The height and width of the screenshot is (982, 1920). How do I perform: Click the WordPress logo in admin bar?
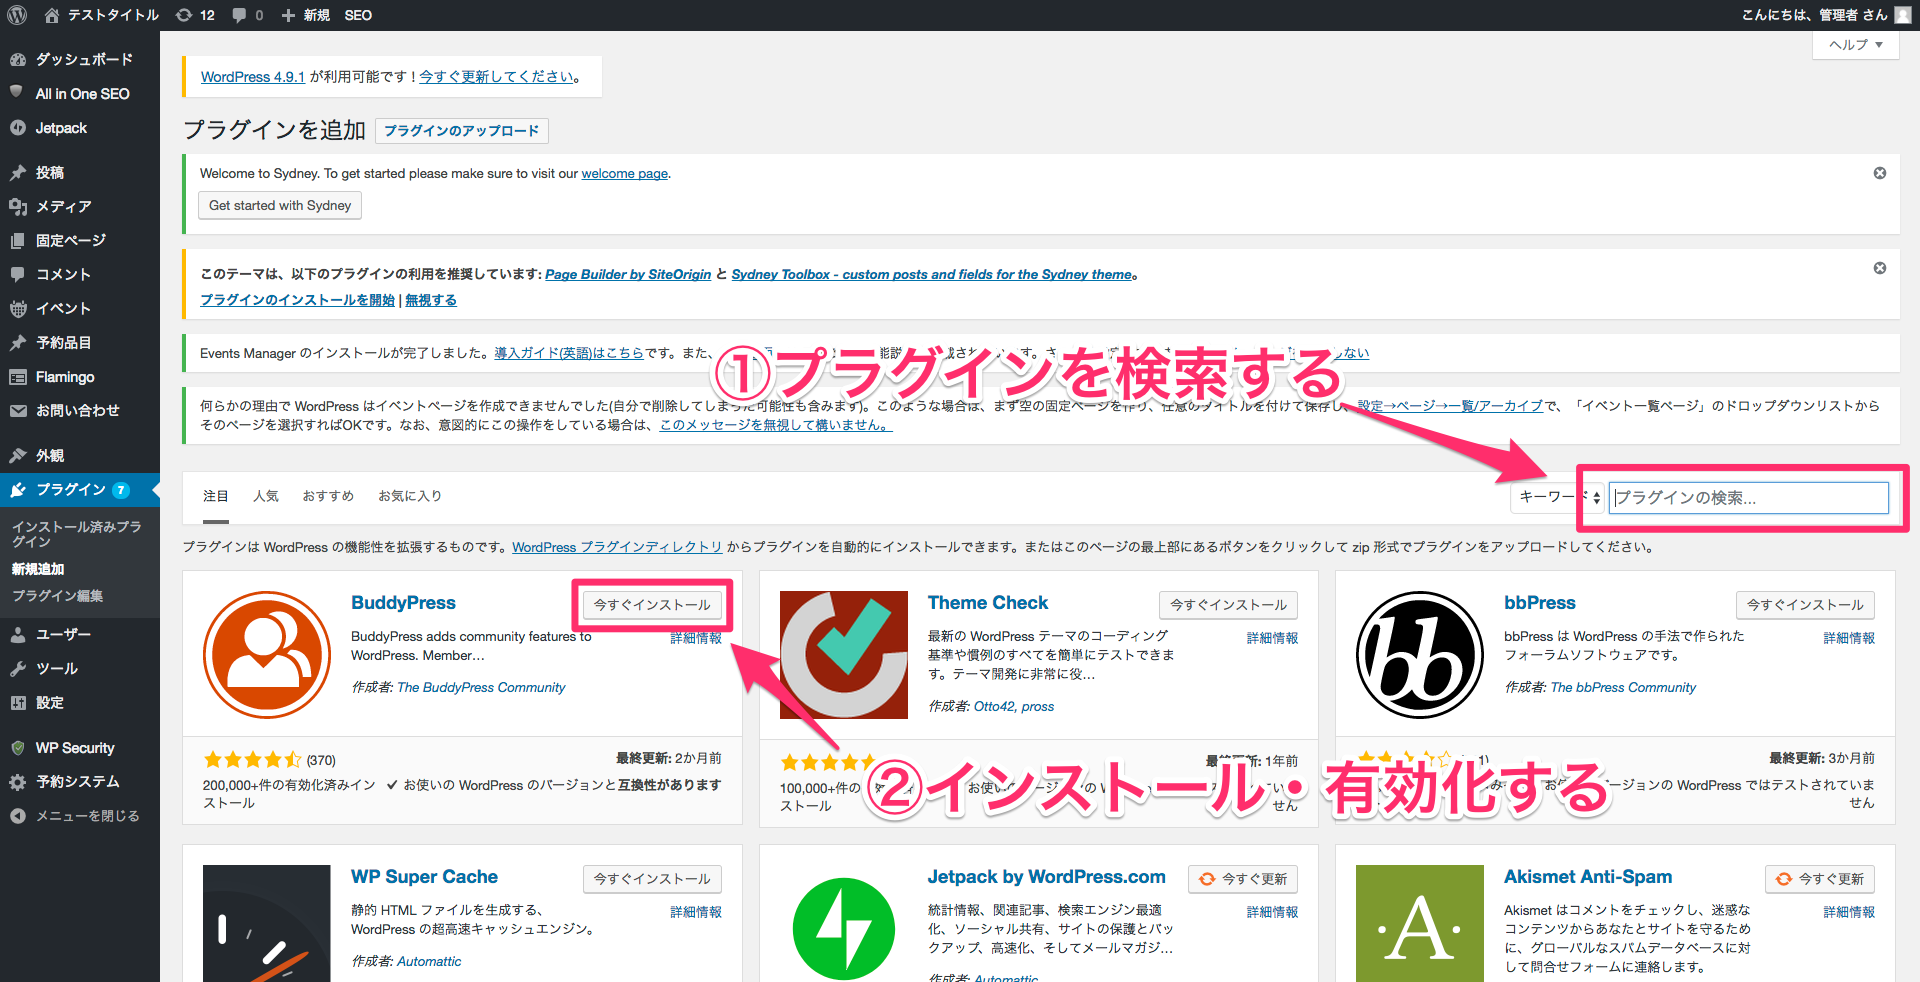(x=17, y=15)
